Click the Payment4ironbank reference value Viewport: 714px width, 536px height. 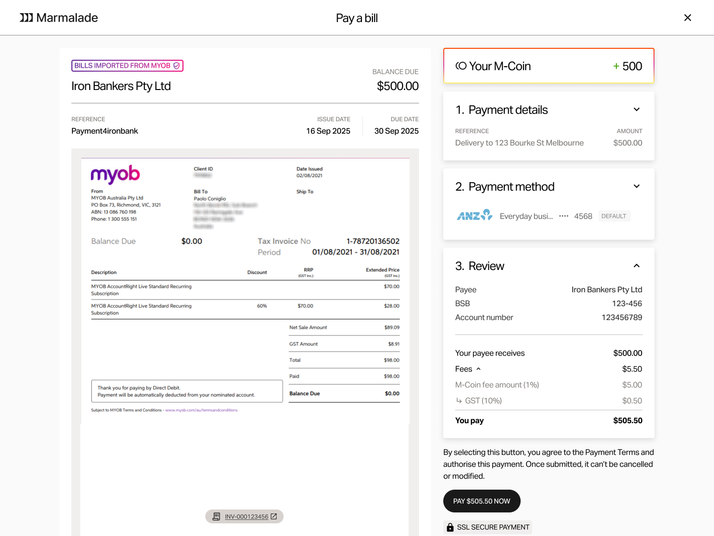click(104, 131)
